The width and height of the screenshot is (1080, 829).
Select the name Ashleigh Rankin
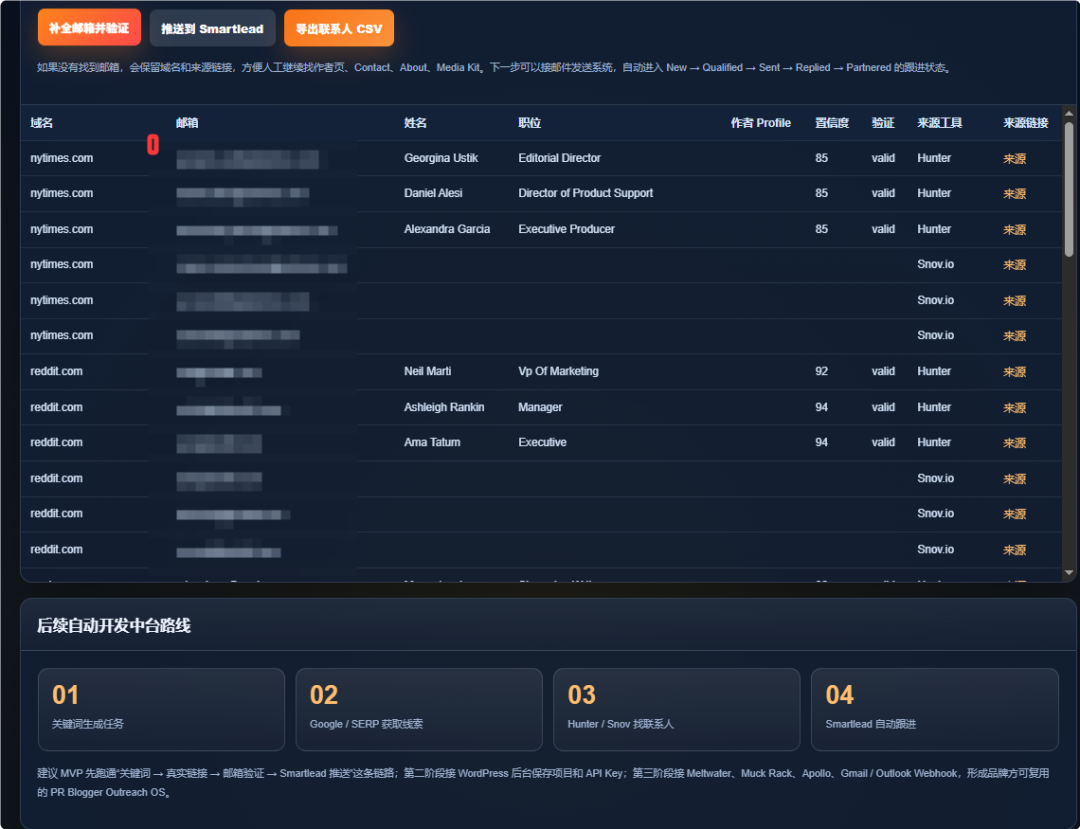pos(444,407)
